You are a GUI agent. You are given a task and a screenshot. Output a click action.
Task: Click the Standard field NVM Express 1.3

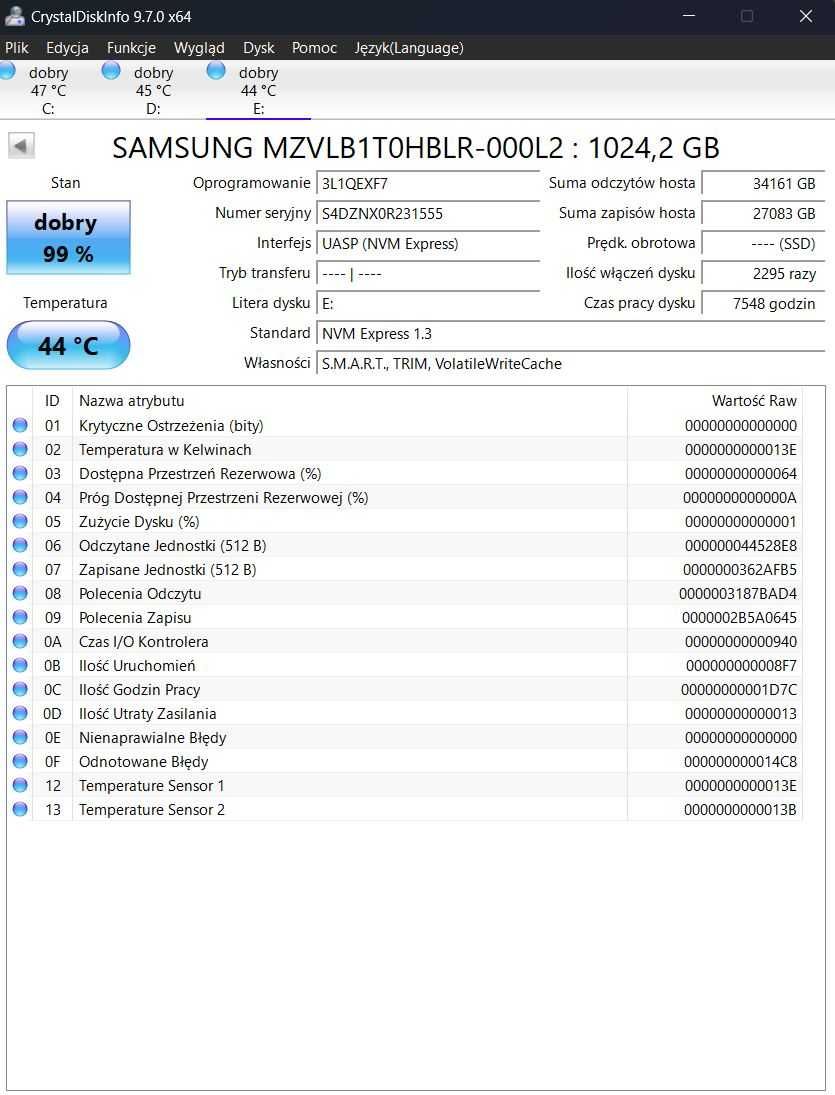570,334
